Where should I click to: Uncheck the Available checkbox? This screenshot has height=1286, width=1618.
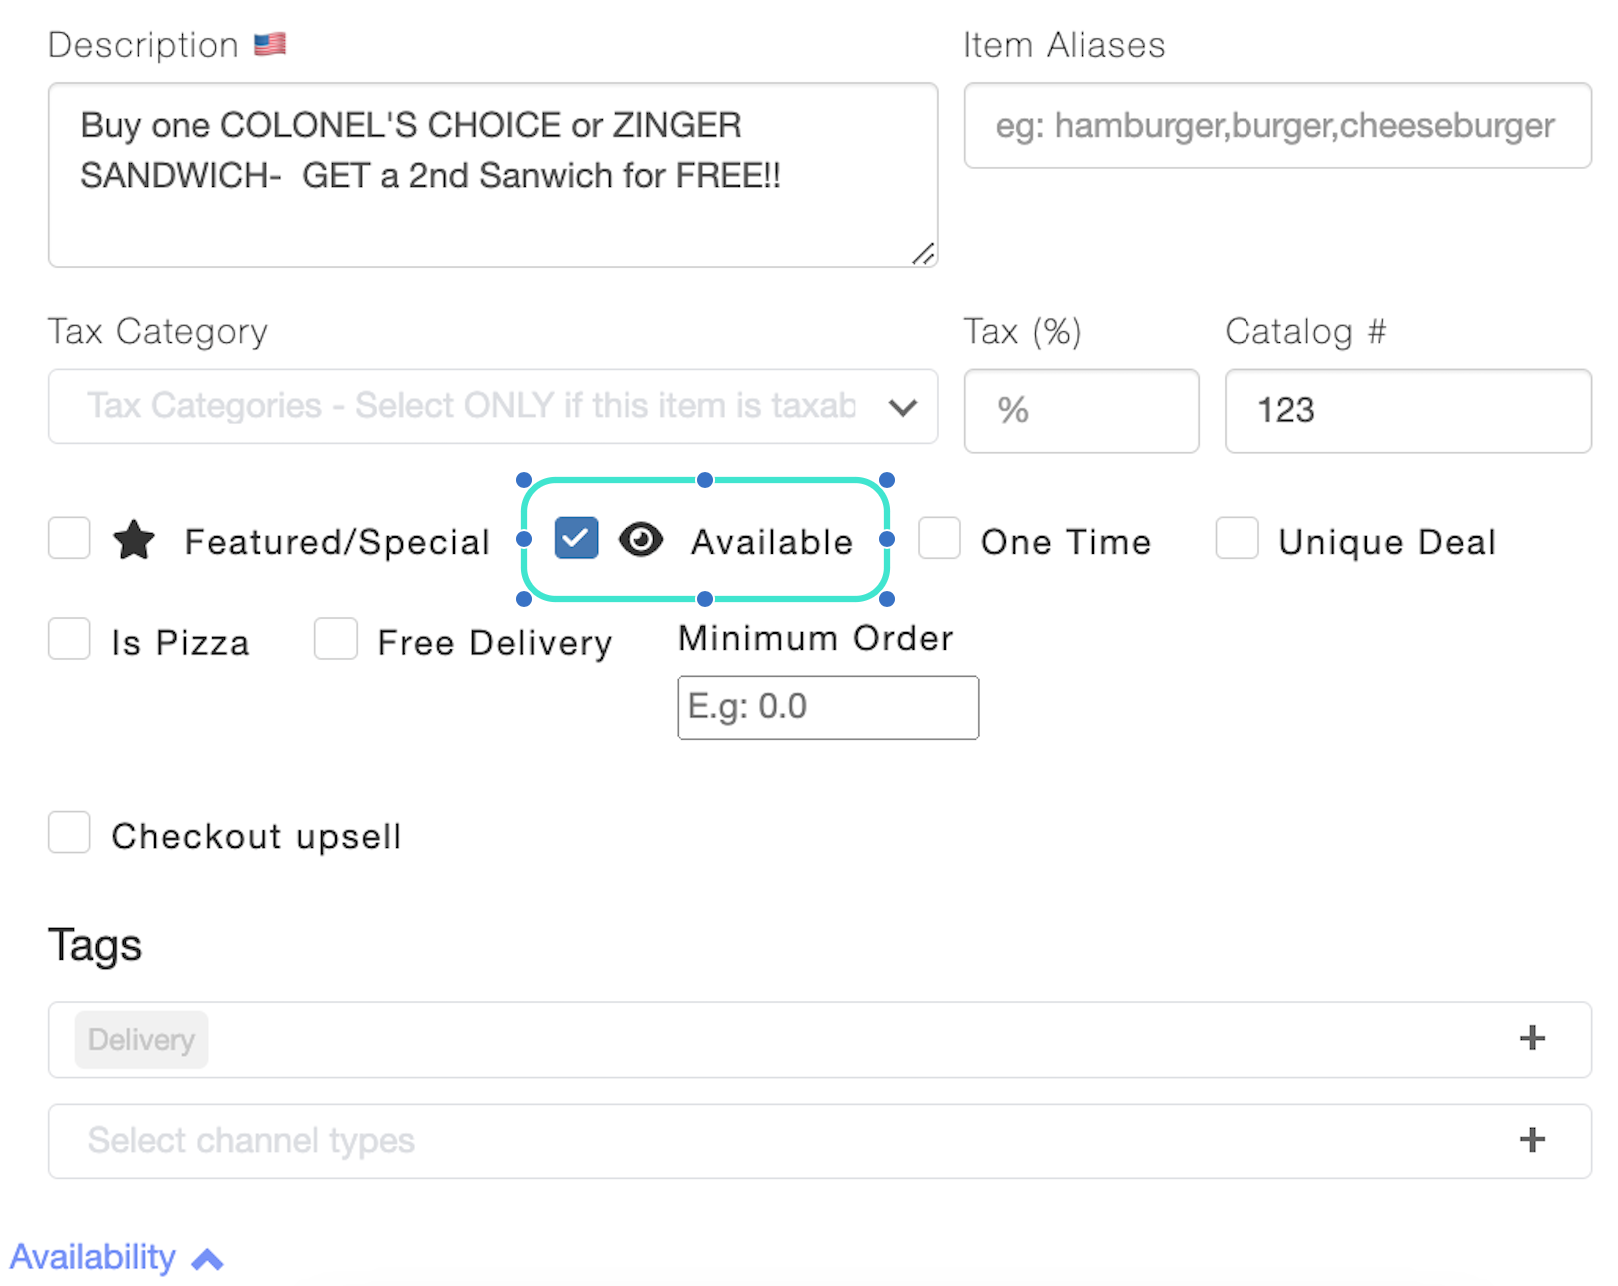[x=577, y=538]
